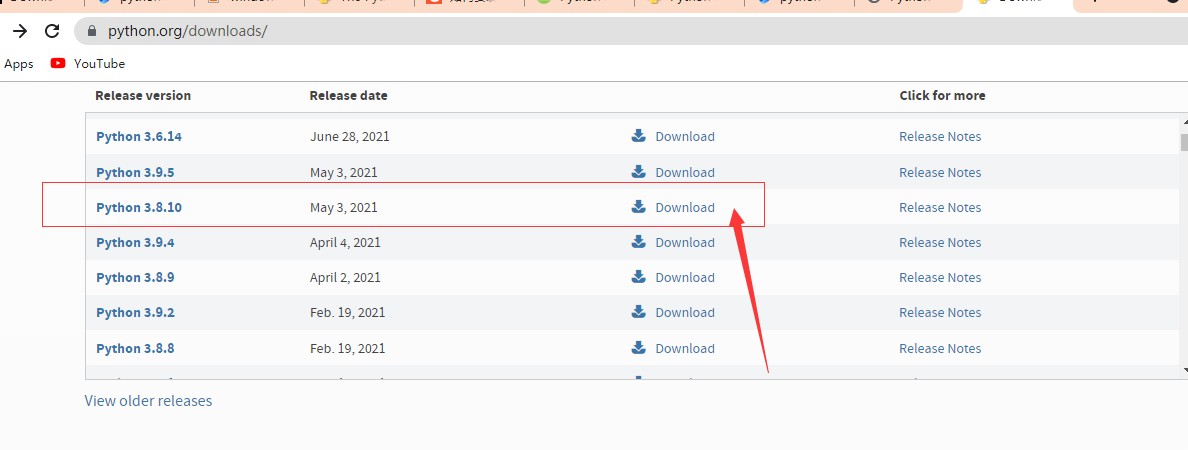Click the 'May 3, 2021' date beside Python 3.9.5
The height and width of the screenshot is (450, 1188).
coord(343,172)
